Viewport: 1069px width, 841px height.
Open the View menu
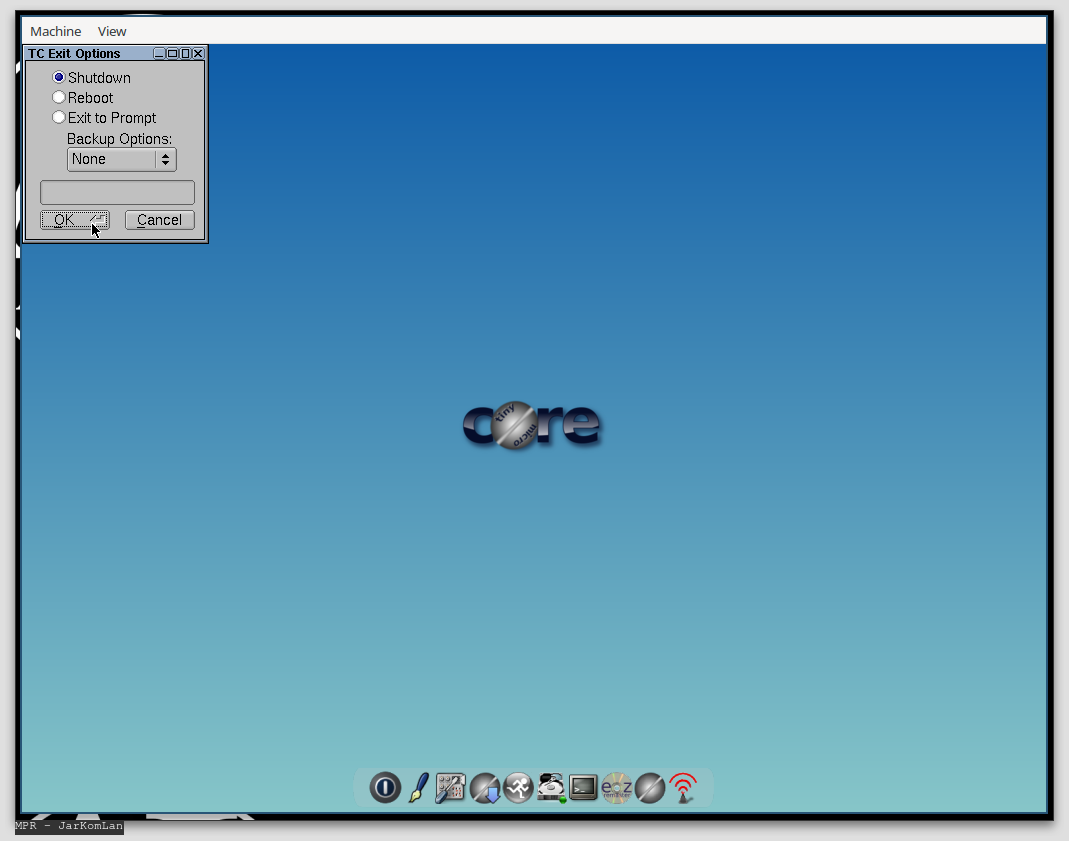tap(111, 31)
